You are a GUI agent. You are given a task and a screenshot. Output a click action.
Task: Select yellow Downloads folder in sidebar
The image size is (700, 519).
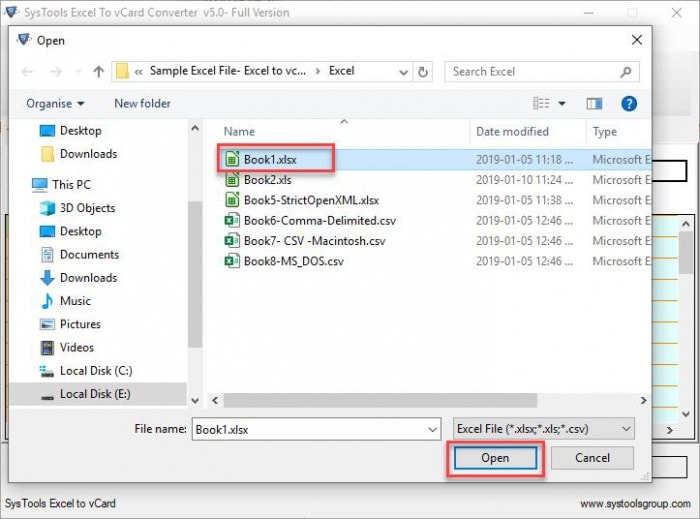(x=88, y=154)
